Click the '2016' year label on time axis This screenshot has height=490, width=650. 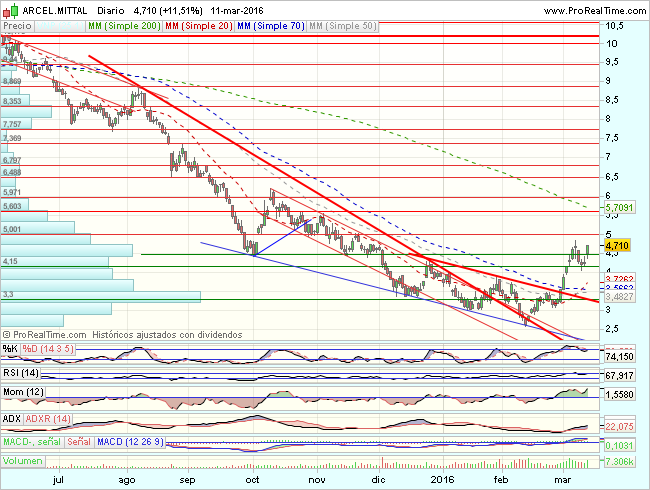tap(443, 480)
